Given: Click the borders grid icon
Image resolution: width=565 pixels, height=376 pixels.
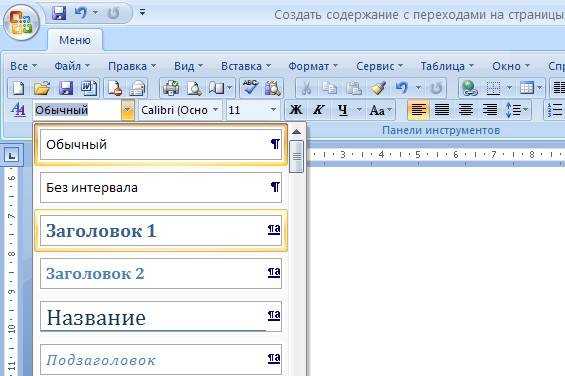Looking at the screenshot, I should click(493, 88).
